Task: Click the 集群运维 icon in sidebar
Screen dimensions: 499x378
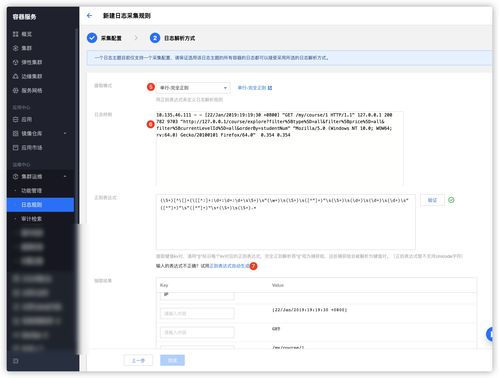Action: (15, 176)
